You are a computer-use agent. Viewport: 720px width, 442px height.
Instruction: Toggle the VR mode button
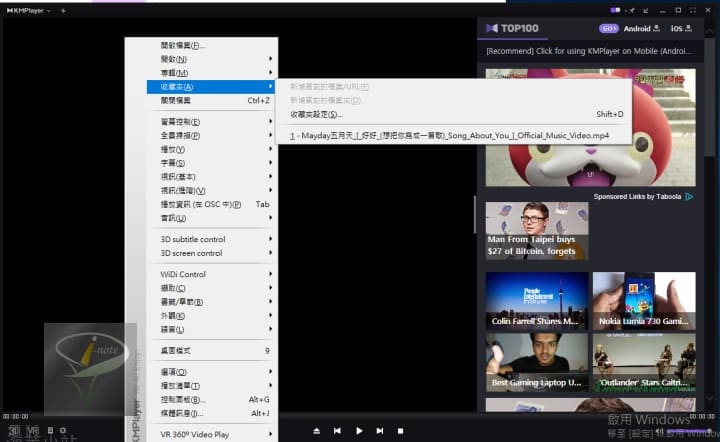coord(33,430)
